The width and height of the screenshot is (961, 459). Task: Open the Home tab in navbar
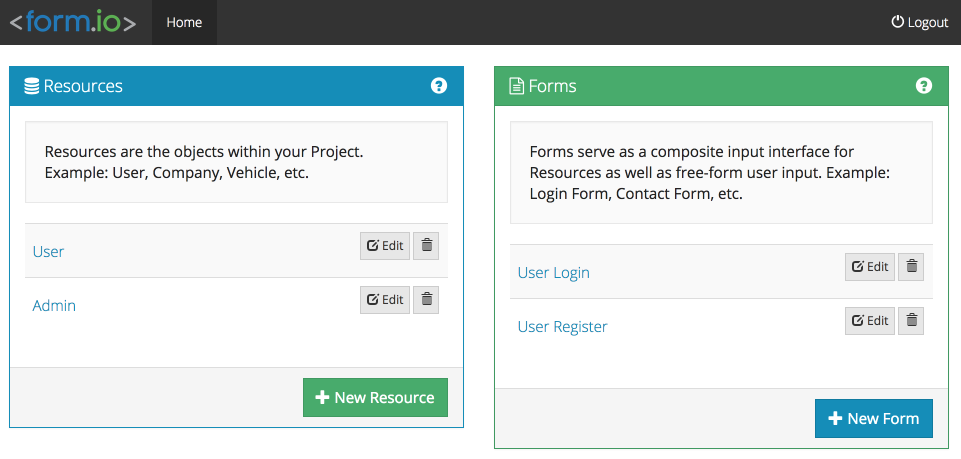(184, 22)
